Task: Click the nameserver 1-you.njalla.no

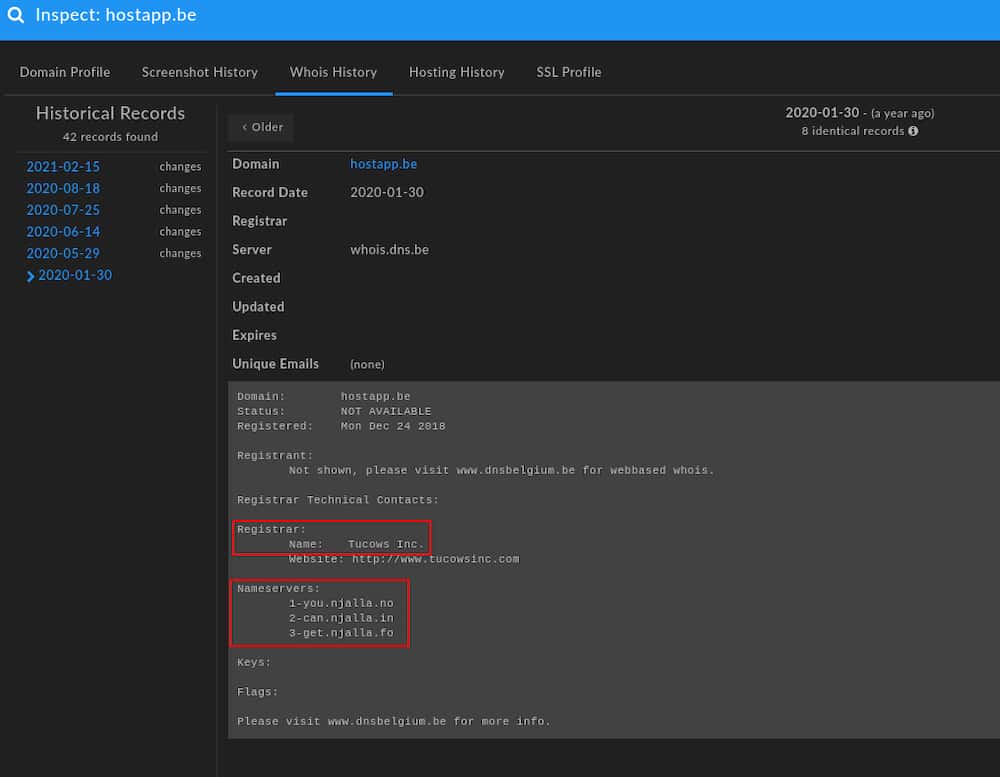Action: coord(341,603)
